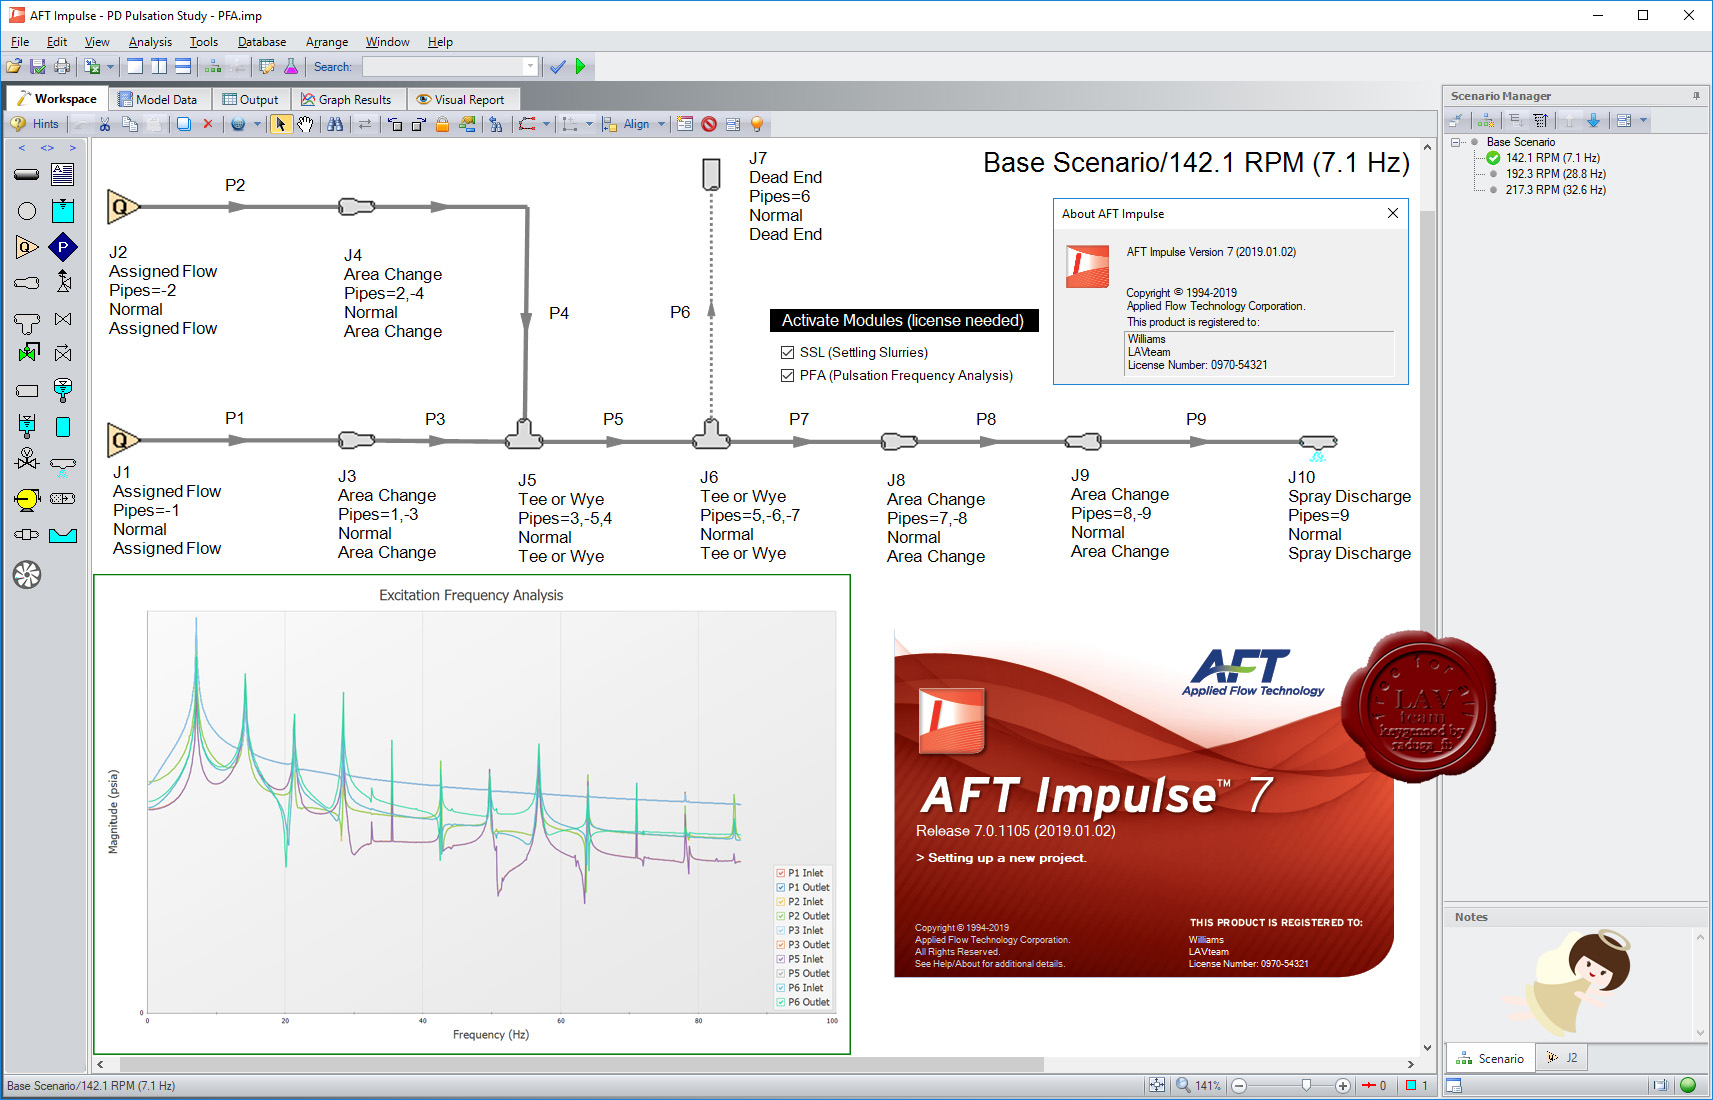The image size is (1713, 1100).
Task: Pick the Area Change junction tool in the toolbox
Action: (x=27, y=283)
